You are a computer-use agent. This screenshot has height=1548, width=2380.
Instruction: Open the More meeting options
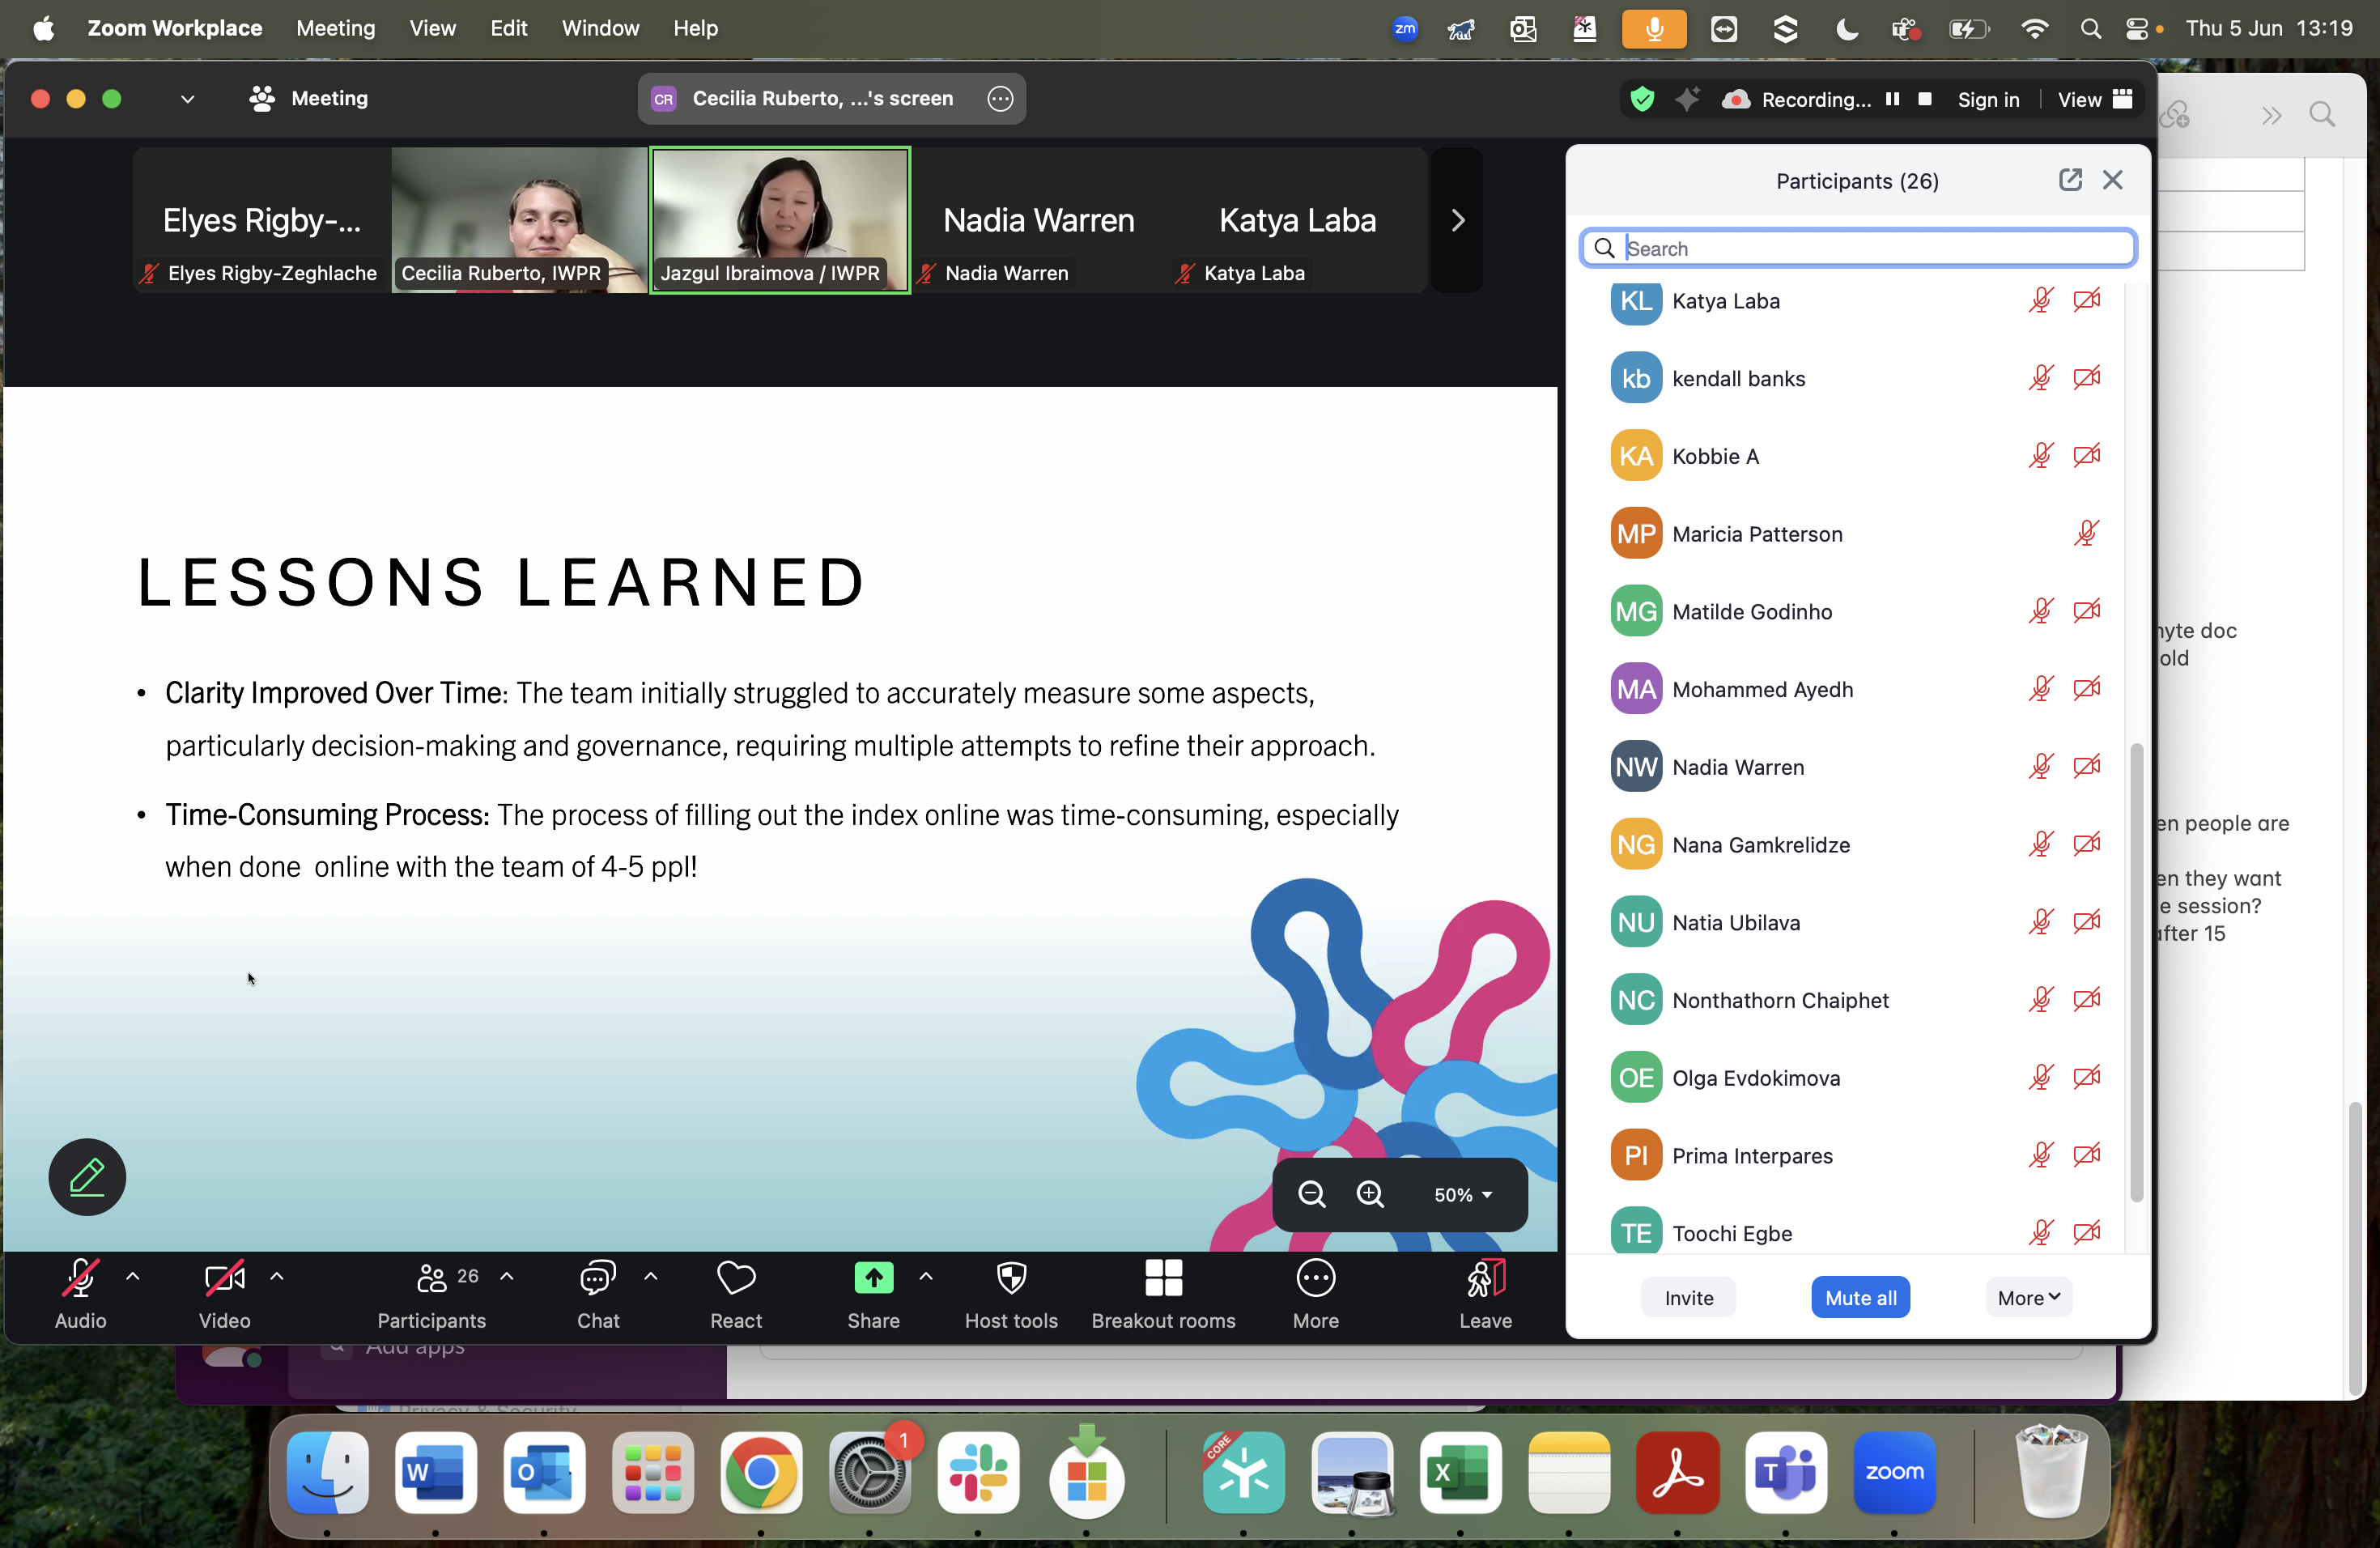[1315, 1294]
